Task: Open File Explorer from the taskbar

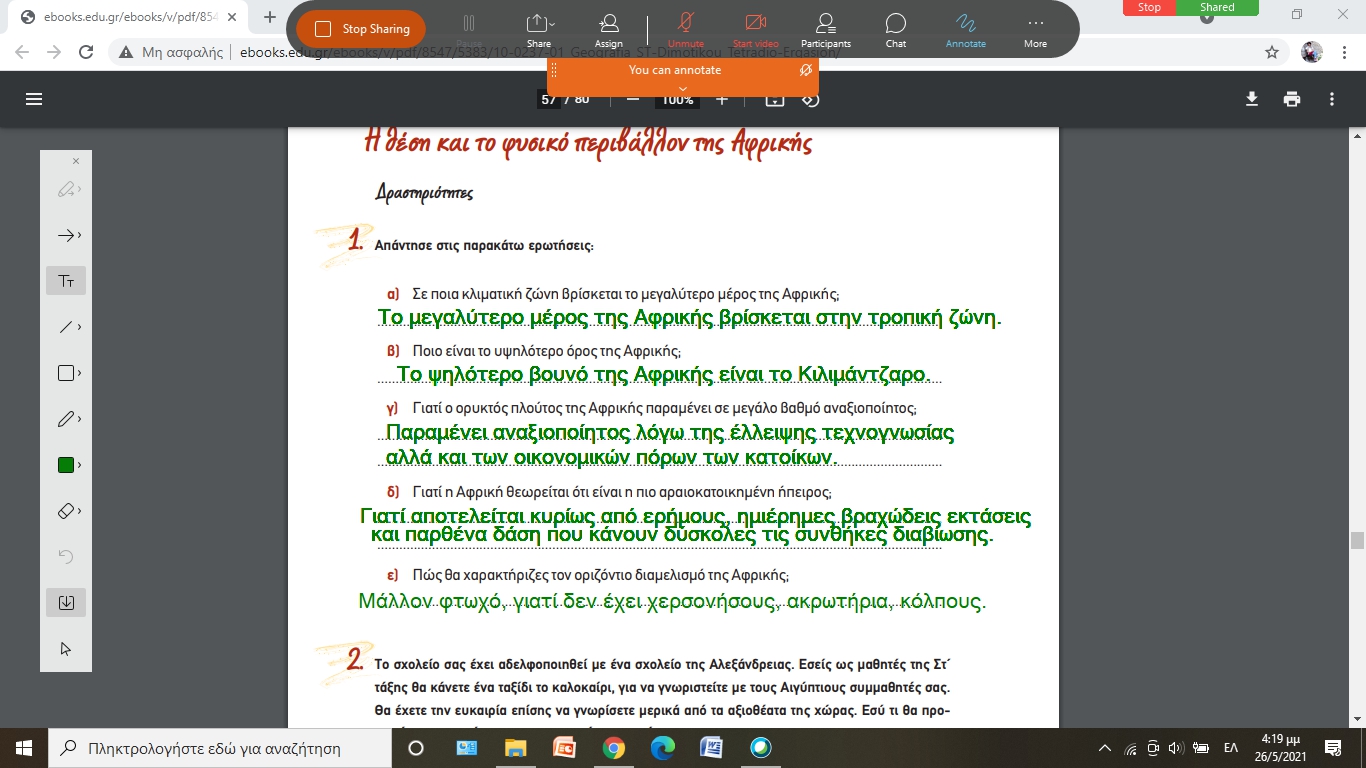Action: [x=515, y=748]
